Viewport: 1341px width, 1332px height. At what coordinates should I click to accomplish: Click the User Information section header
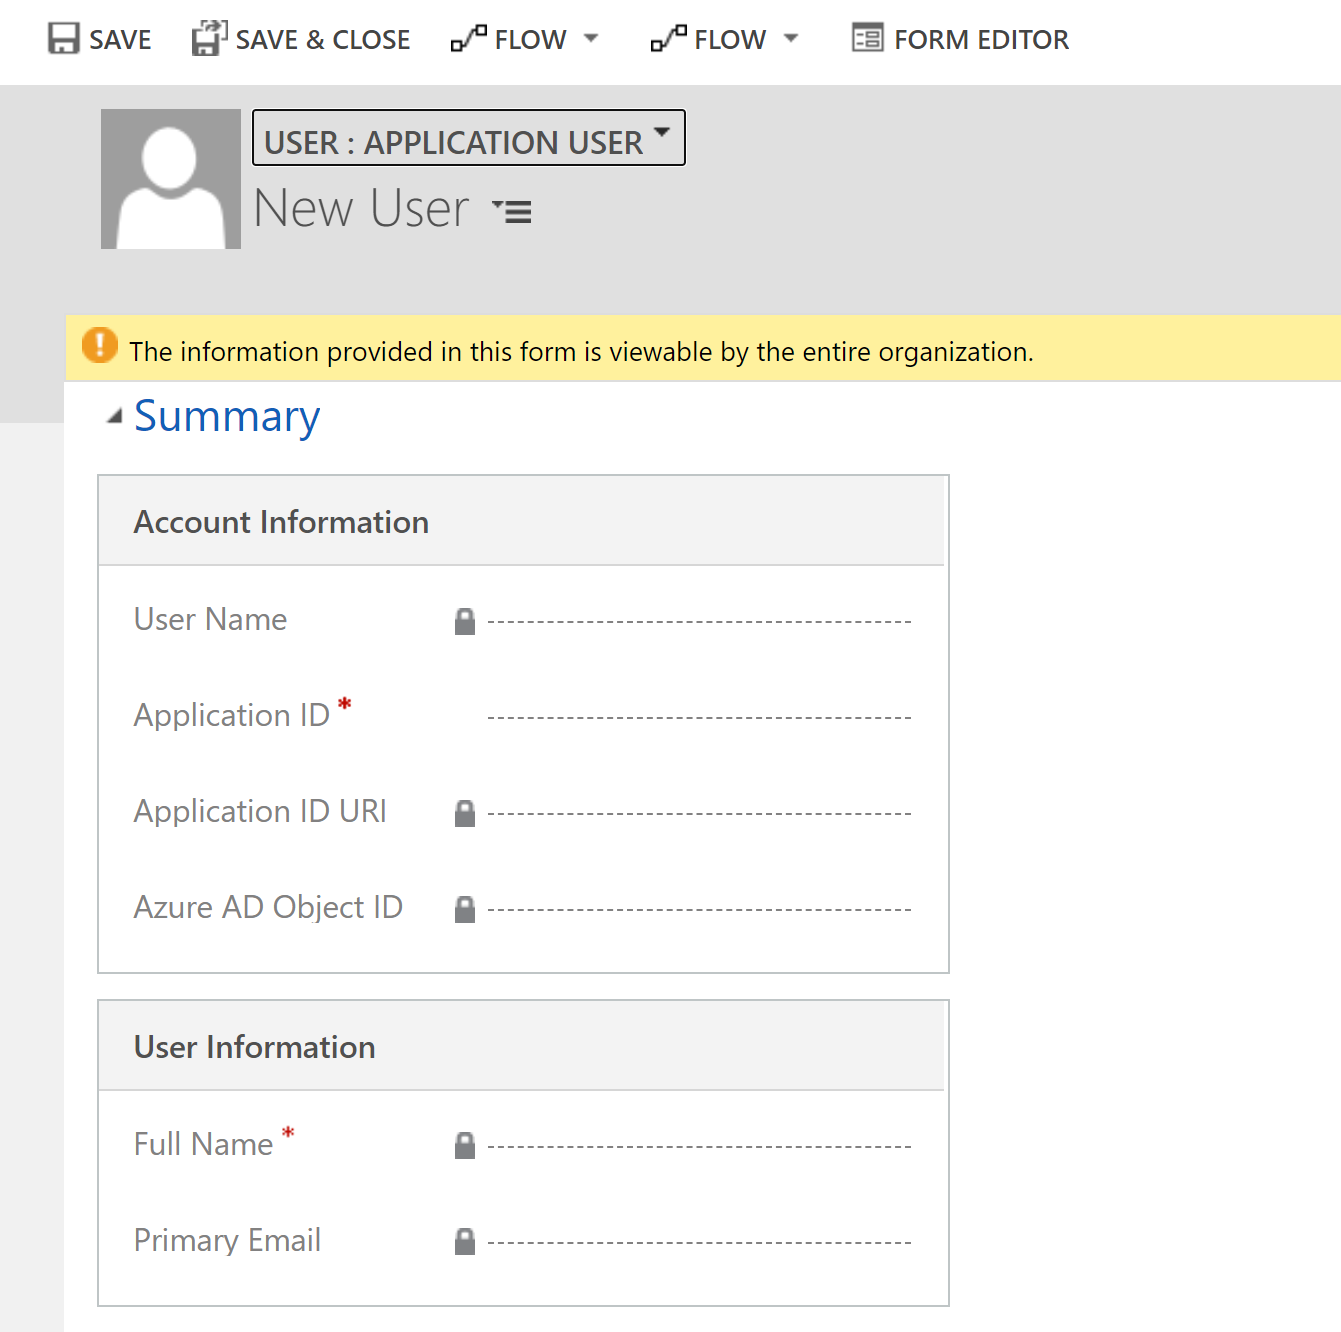[x=521, y=1046]
